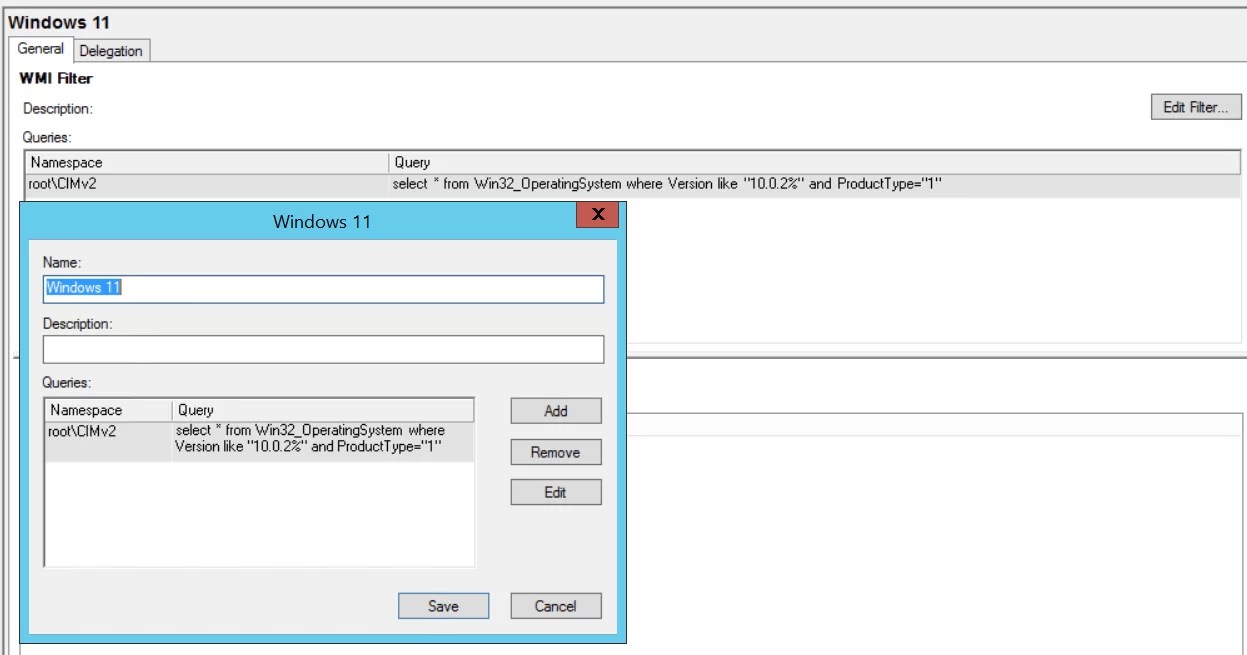
Task: Close the Windows 11 dialog with the X
Action: pyautogui.click(x=598, y=214)
